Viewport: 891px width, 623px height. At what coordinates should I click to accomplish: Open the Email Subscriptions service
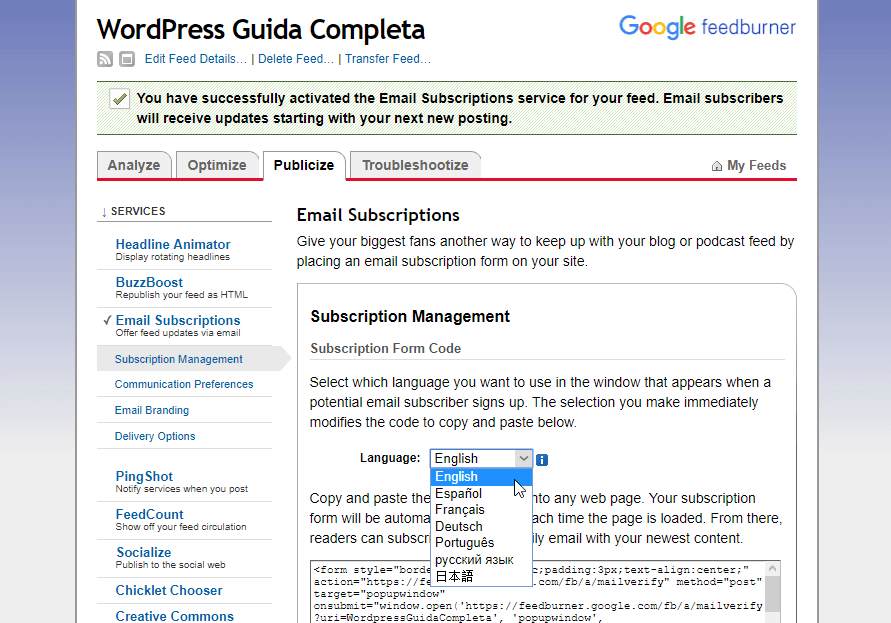tap(178, 321)
